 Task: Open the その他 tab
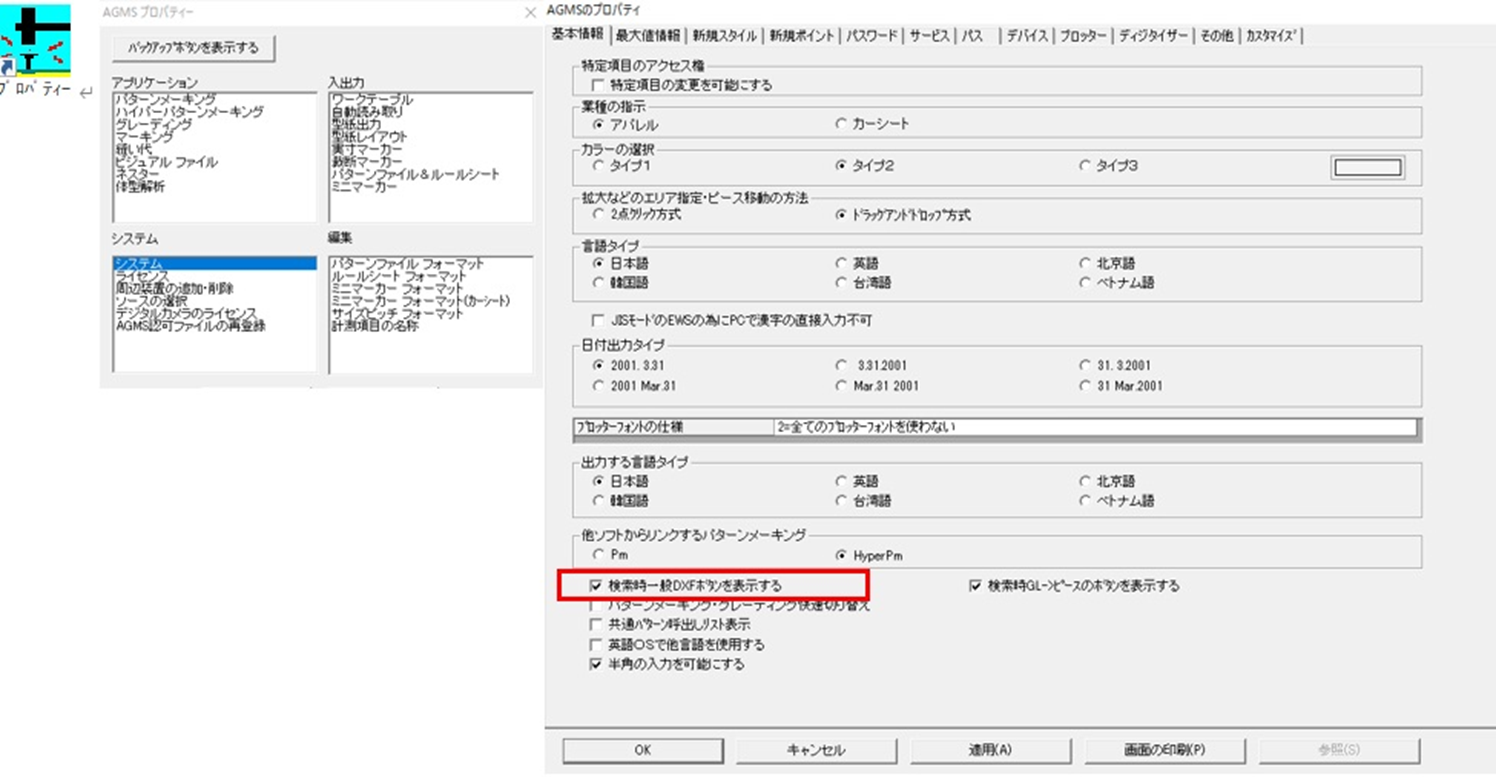(x=1216, y=35)
